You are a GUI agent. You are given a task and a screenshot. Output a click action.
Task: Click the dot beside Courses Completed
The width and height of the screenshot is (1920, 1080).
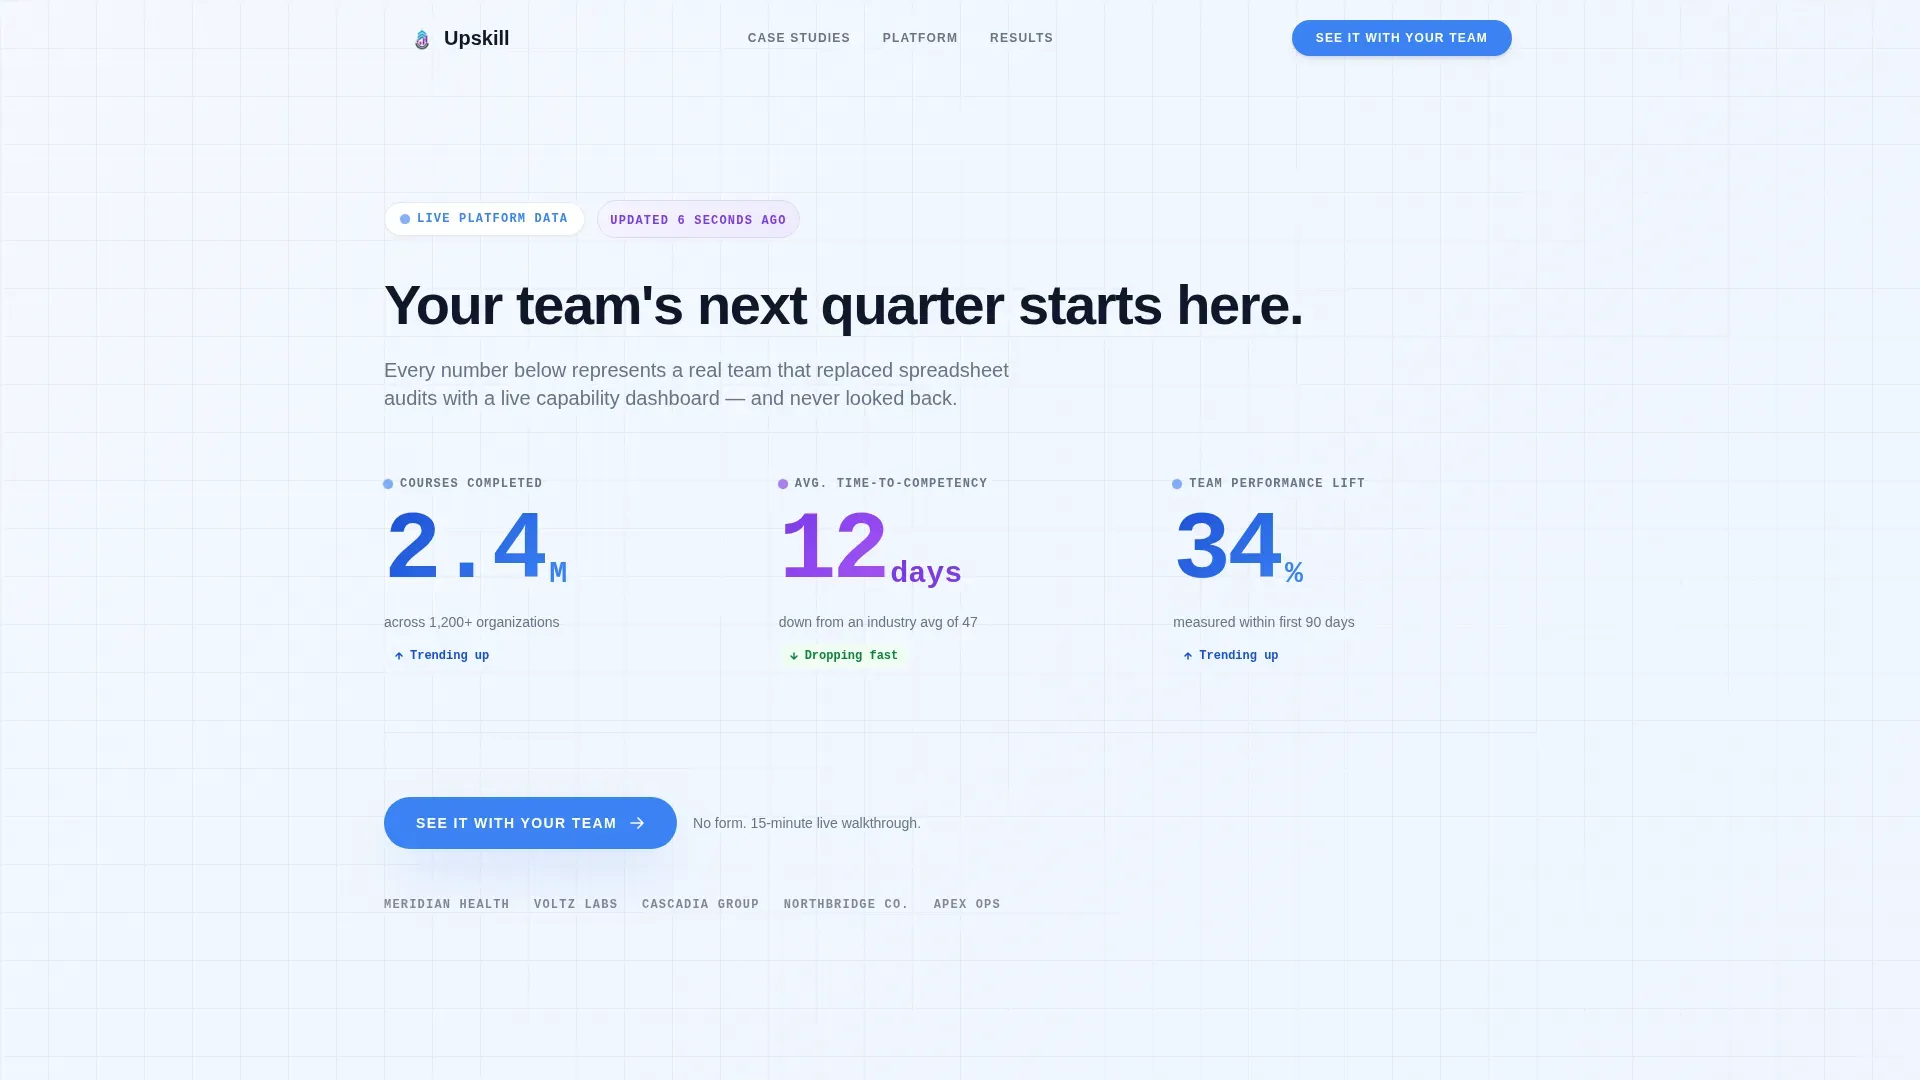pyautogui.click(x=388, y=484)
